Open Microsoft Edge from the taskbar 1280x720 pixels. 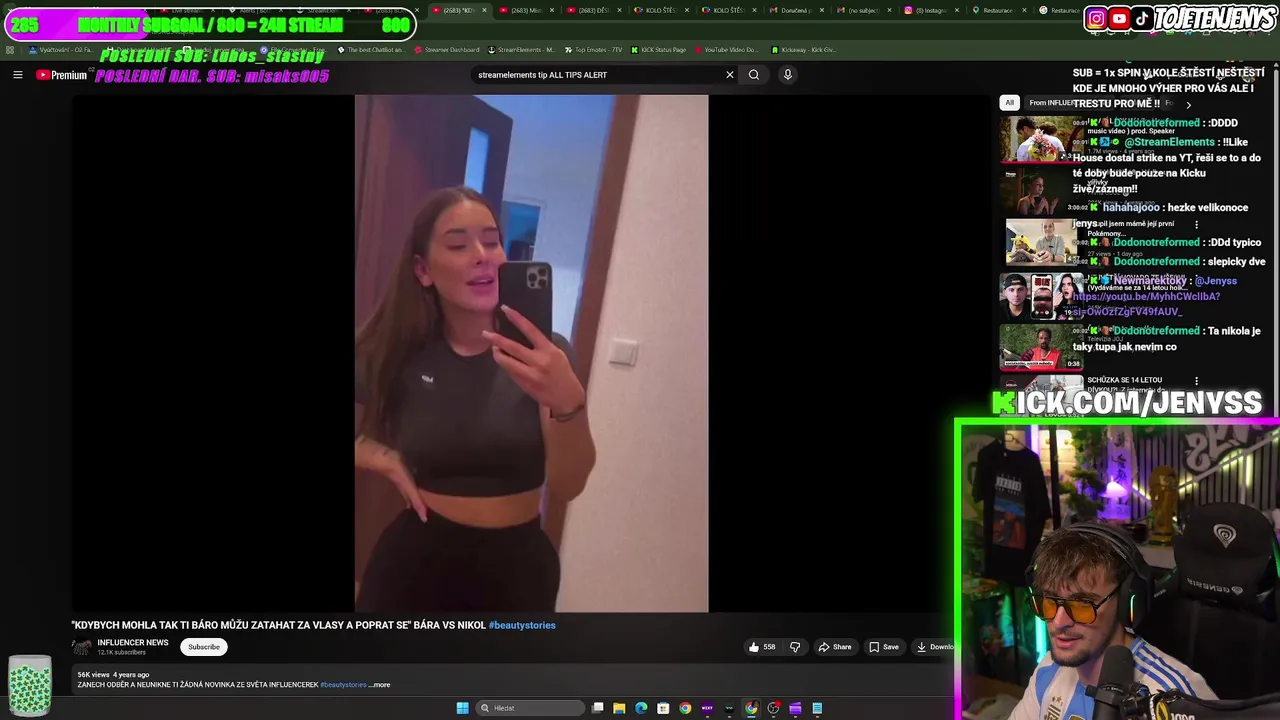[641, 708]
